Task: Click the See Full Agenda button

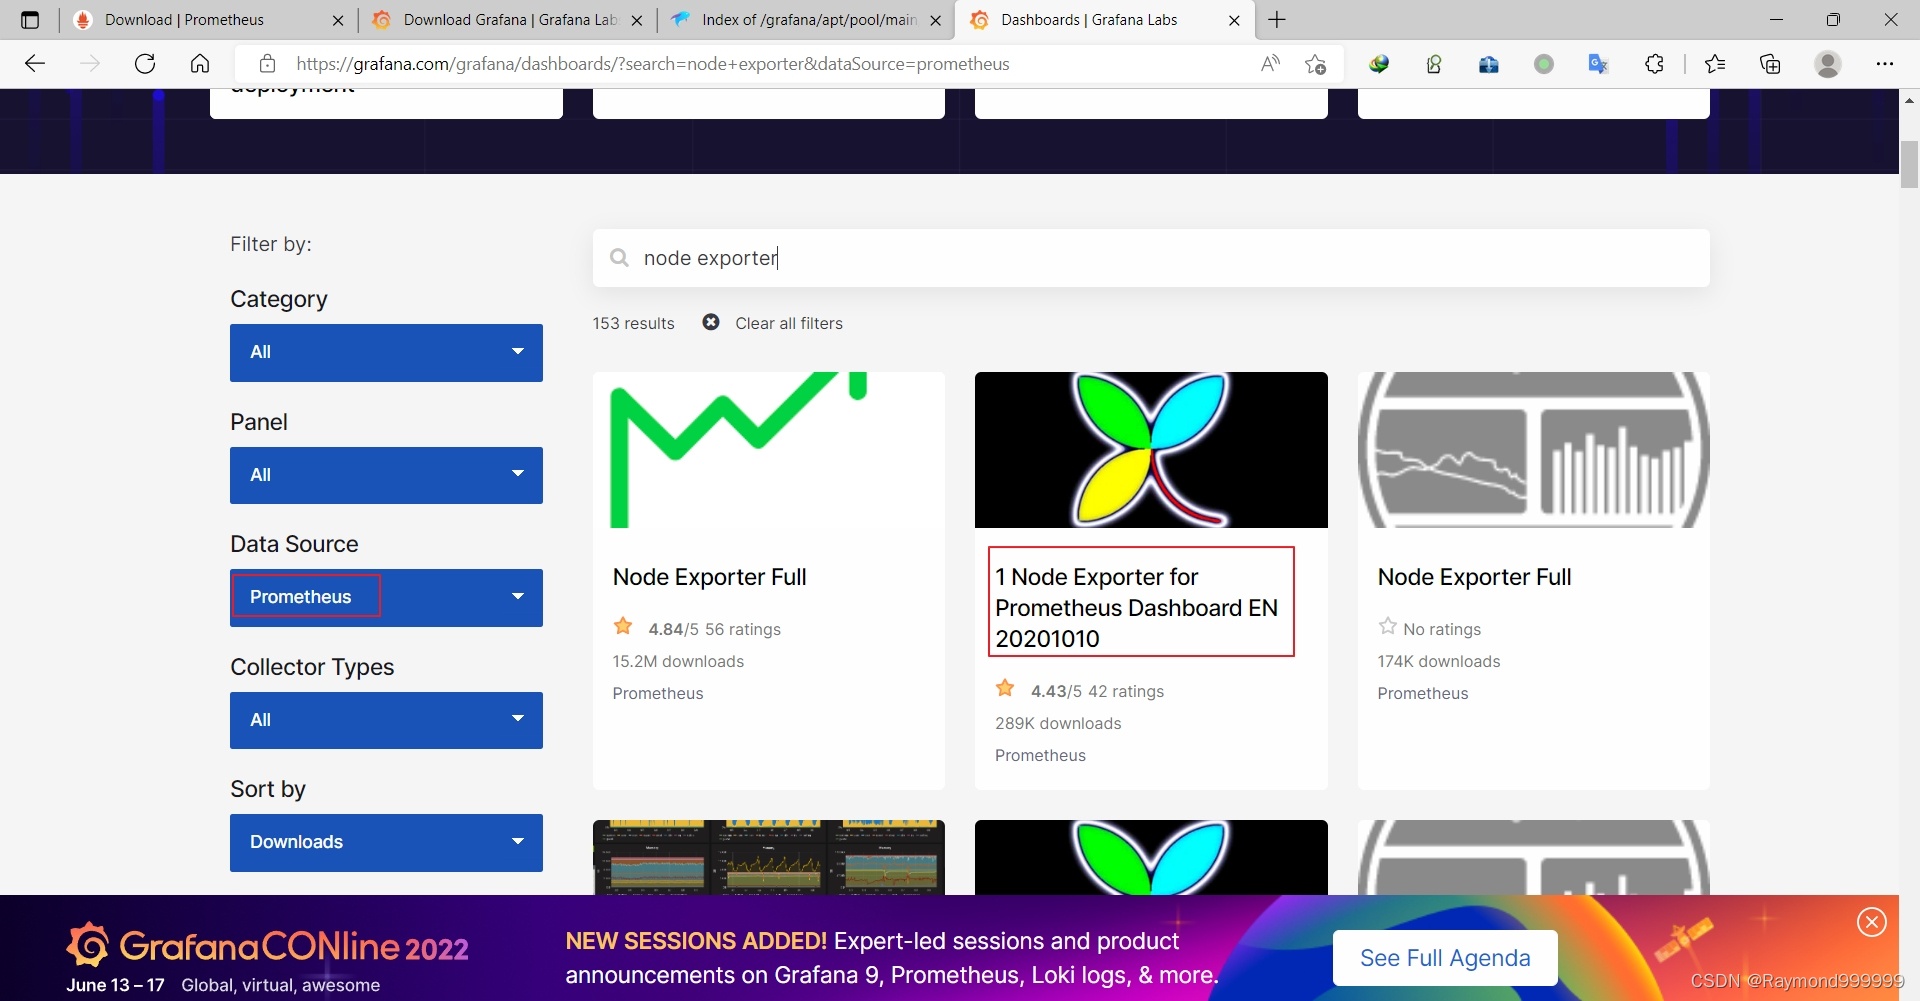Action: click(x=1445, y=958)
